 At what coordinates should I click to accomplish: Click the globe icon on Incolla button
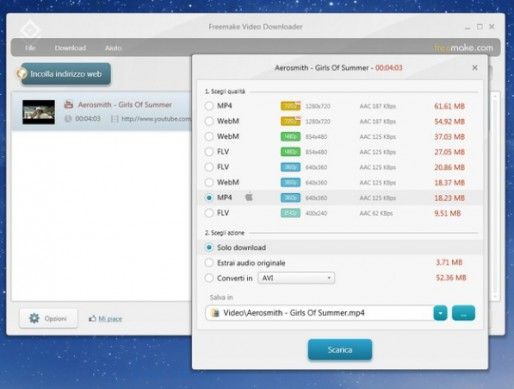click(22, 74)
